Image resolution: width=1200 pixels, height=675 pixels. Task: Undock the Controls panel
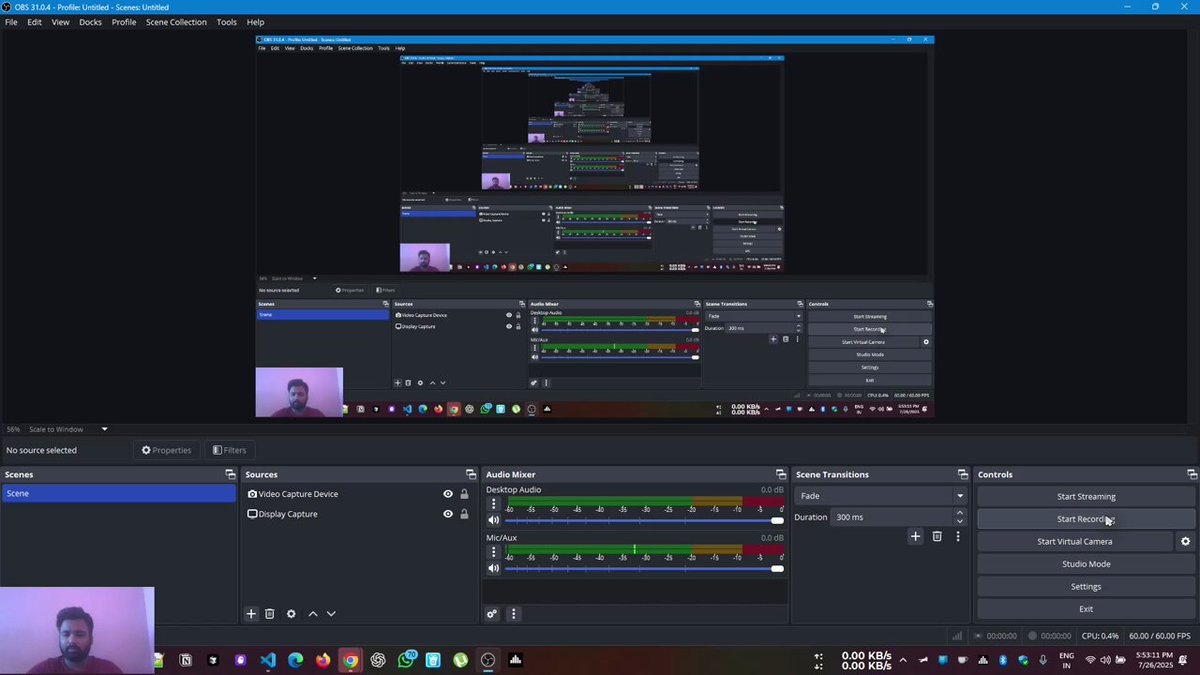[x=1192, y=475]
